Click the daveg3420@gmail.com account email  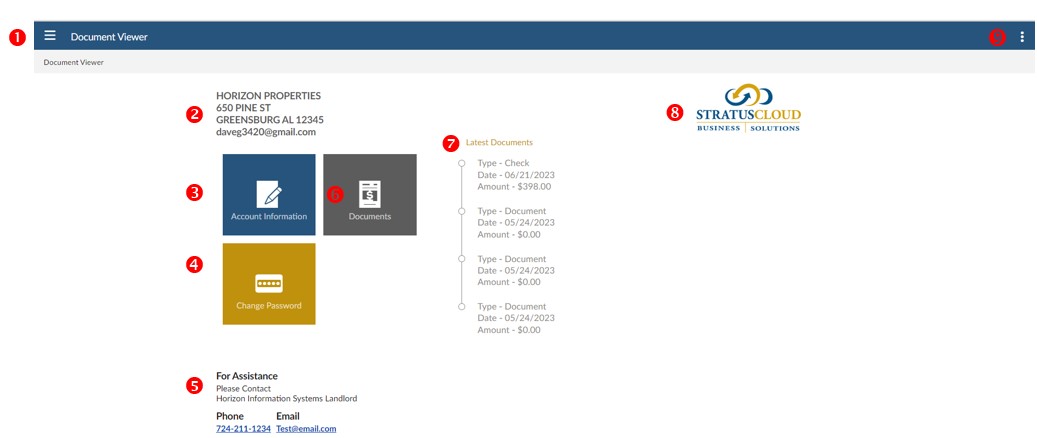click(266, 132)
